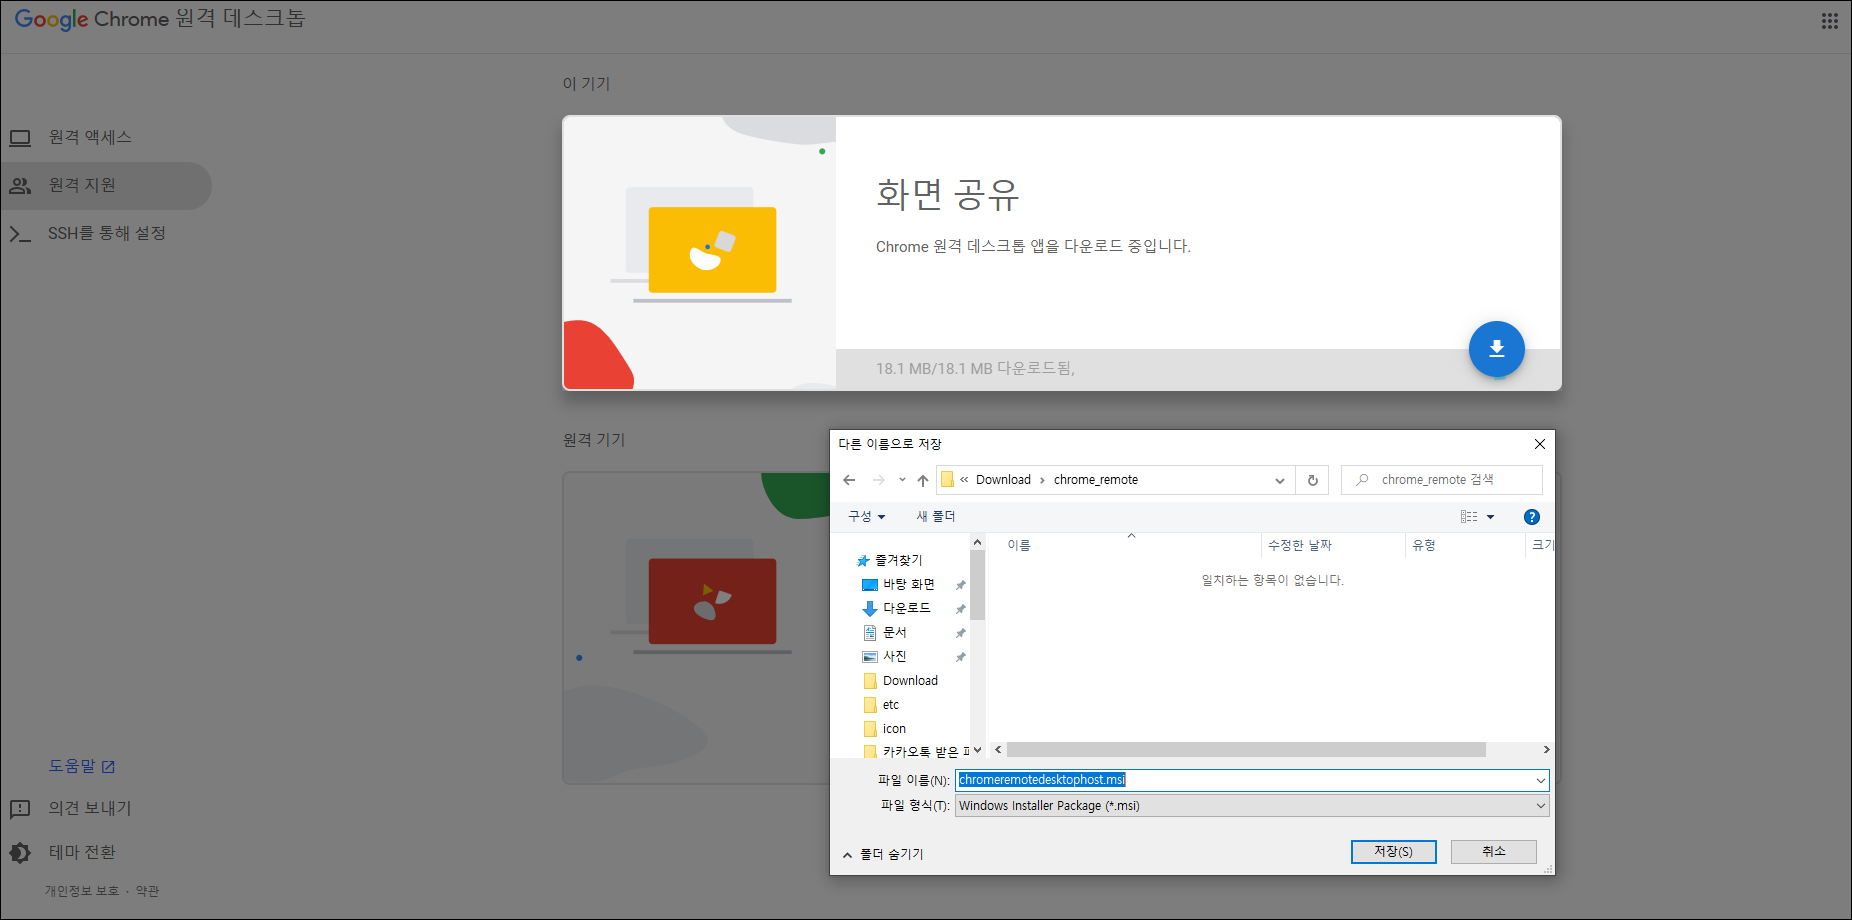Viewport: 1852px width, 920px height.
Task: Open 파일 형식 type combo box
Action: pos(1252,806)
